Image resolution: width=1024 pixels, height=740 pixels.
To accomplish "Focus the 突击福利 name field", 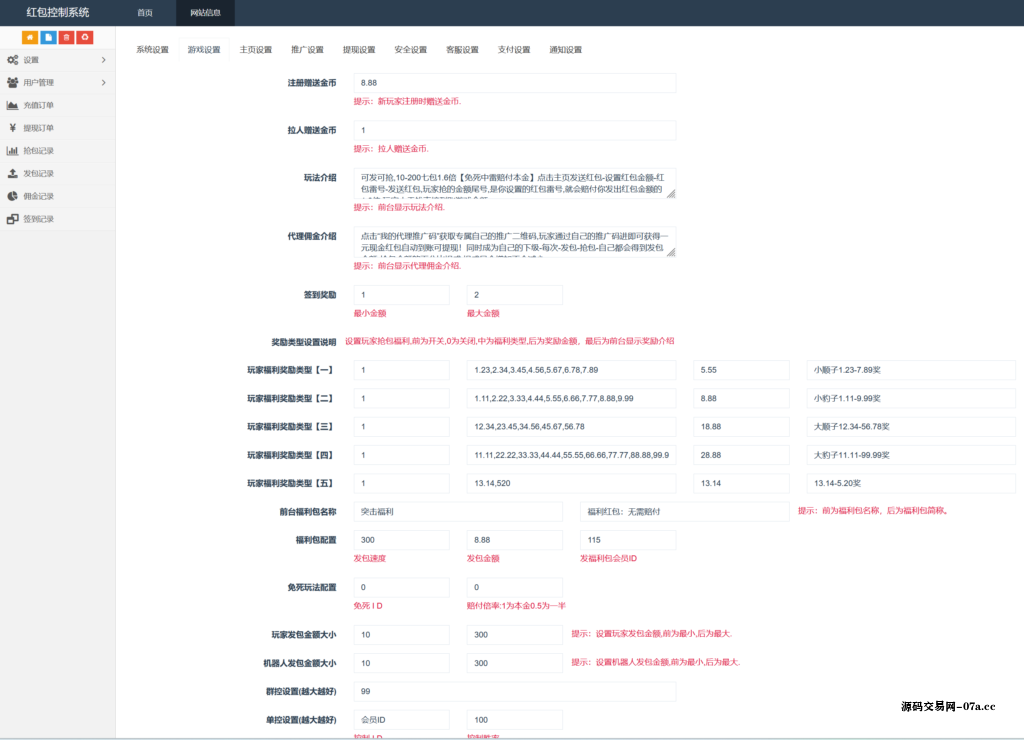I will pos(458,511).
